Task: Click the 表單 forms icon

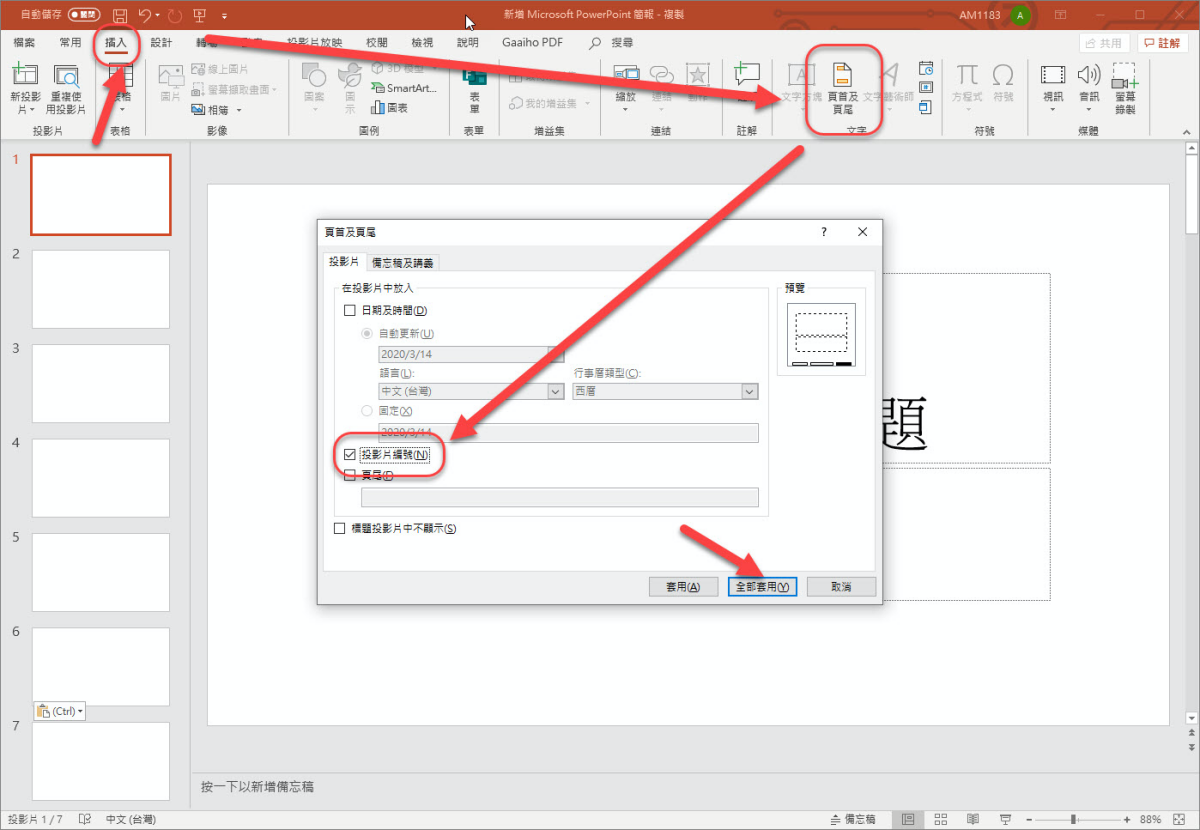Action: point(475,76)
